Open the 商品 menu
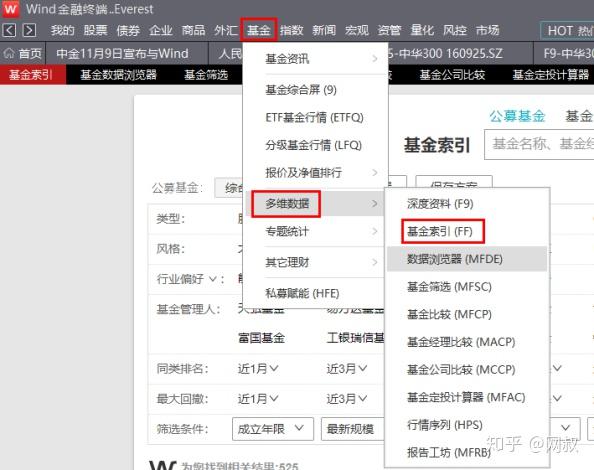Viewport: 594px width, 470px height. tap(193, 30)
